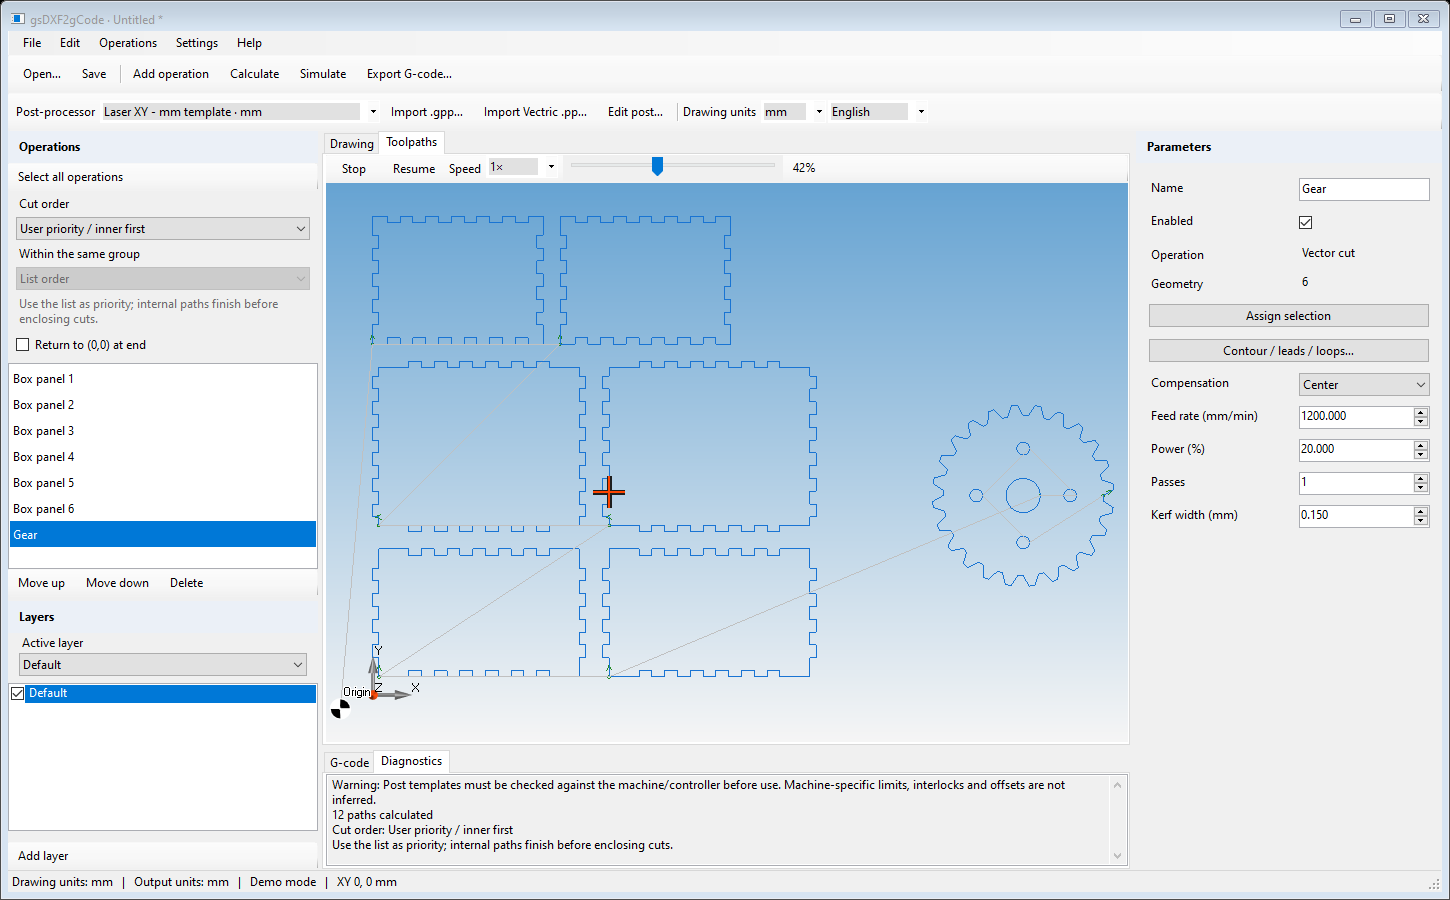Resume the toolpath simulation

(414, 169)
